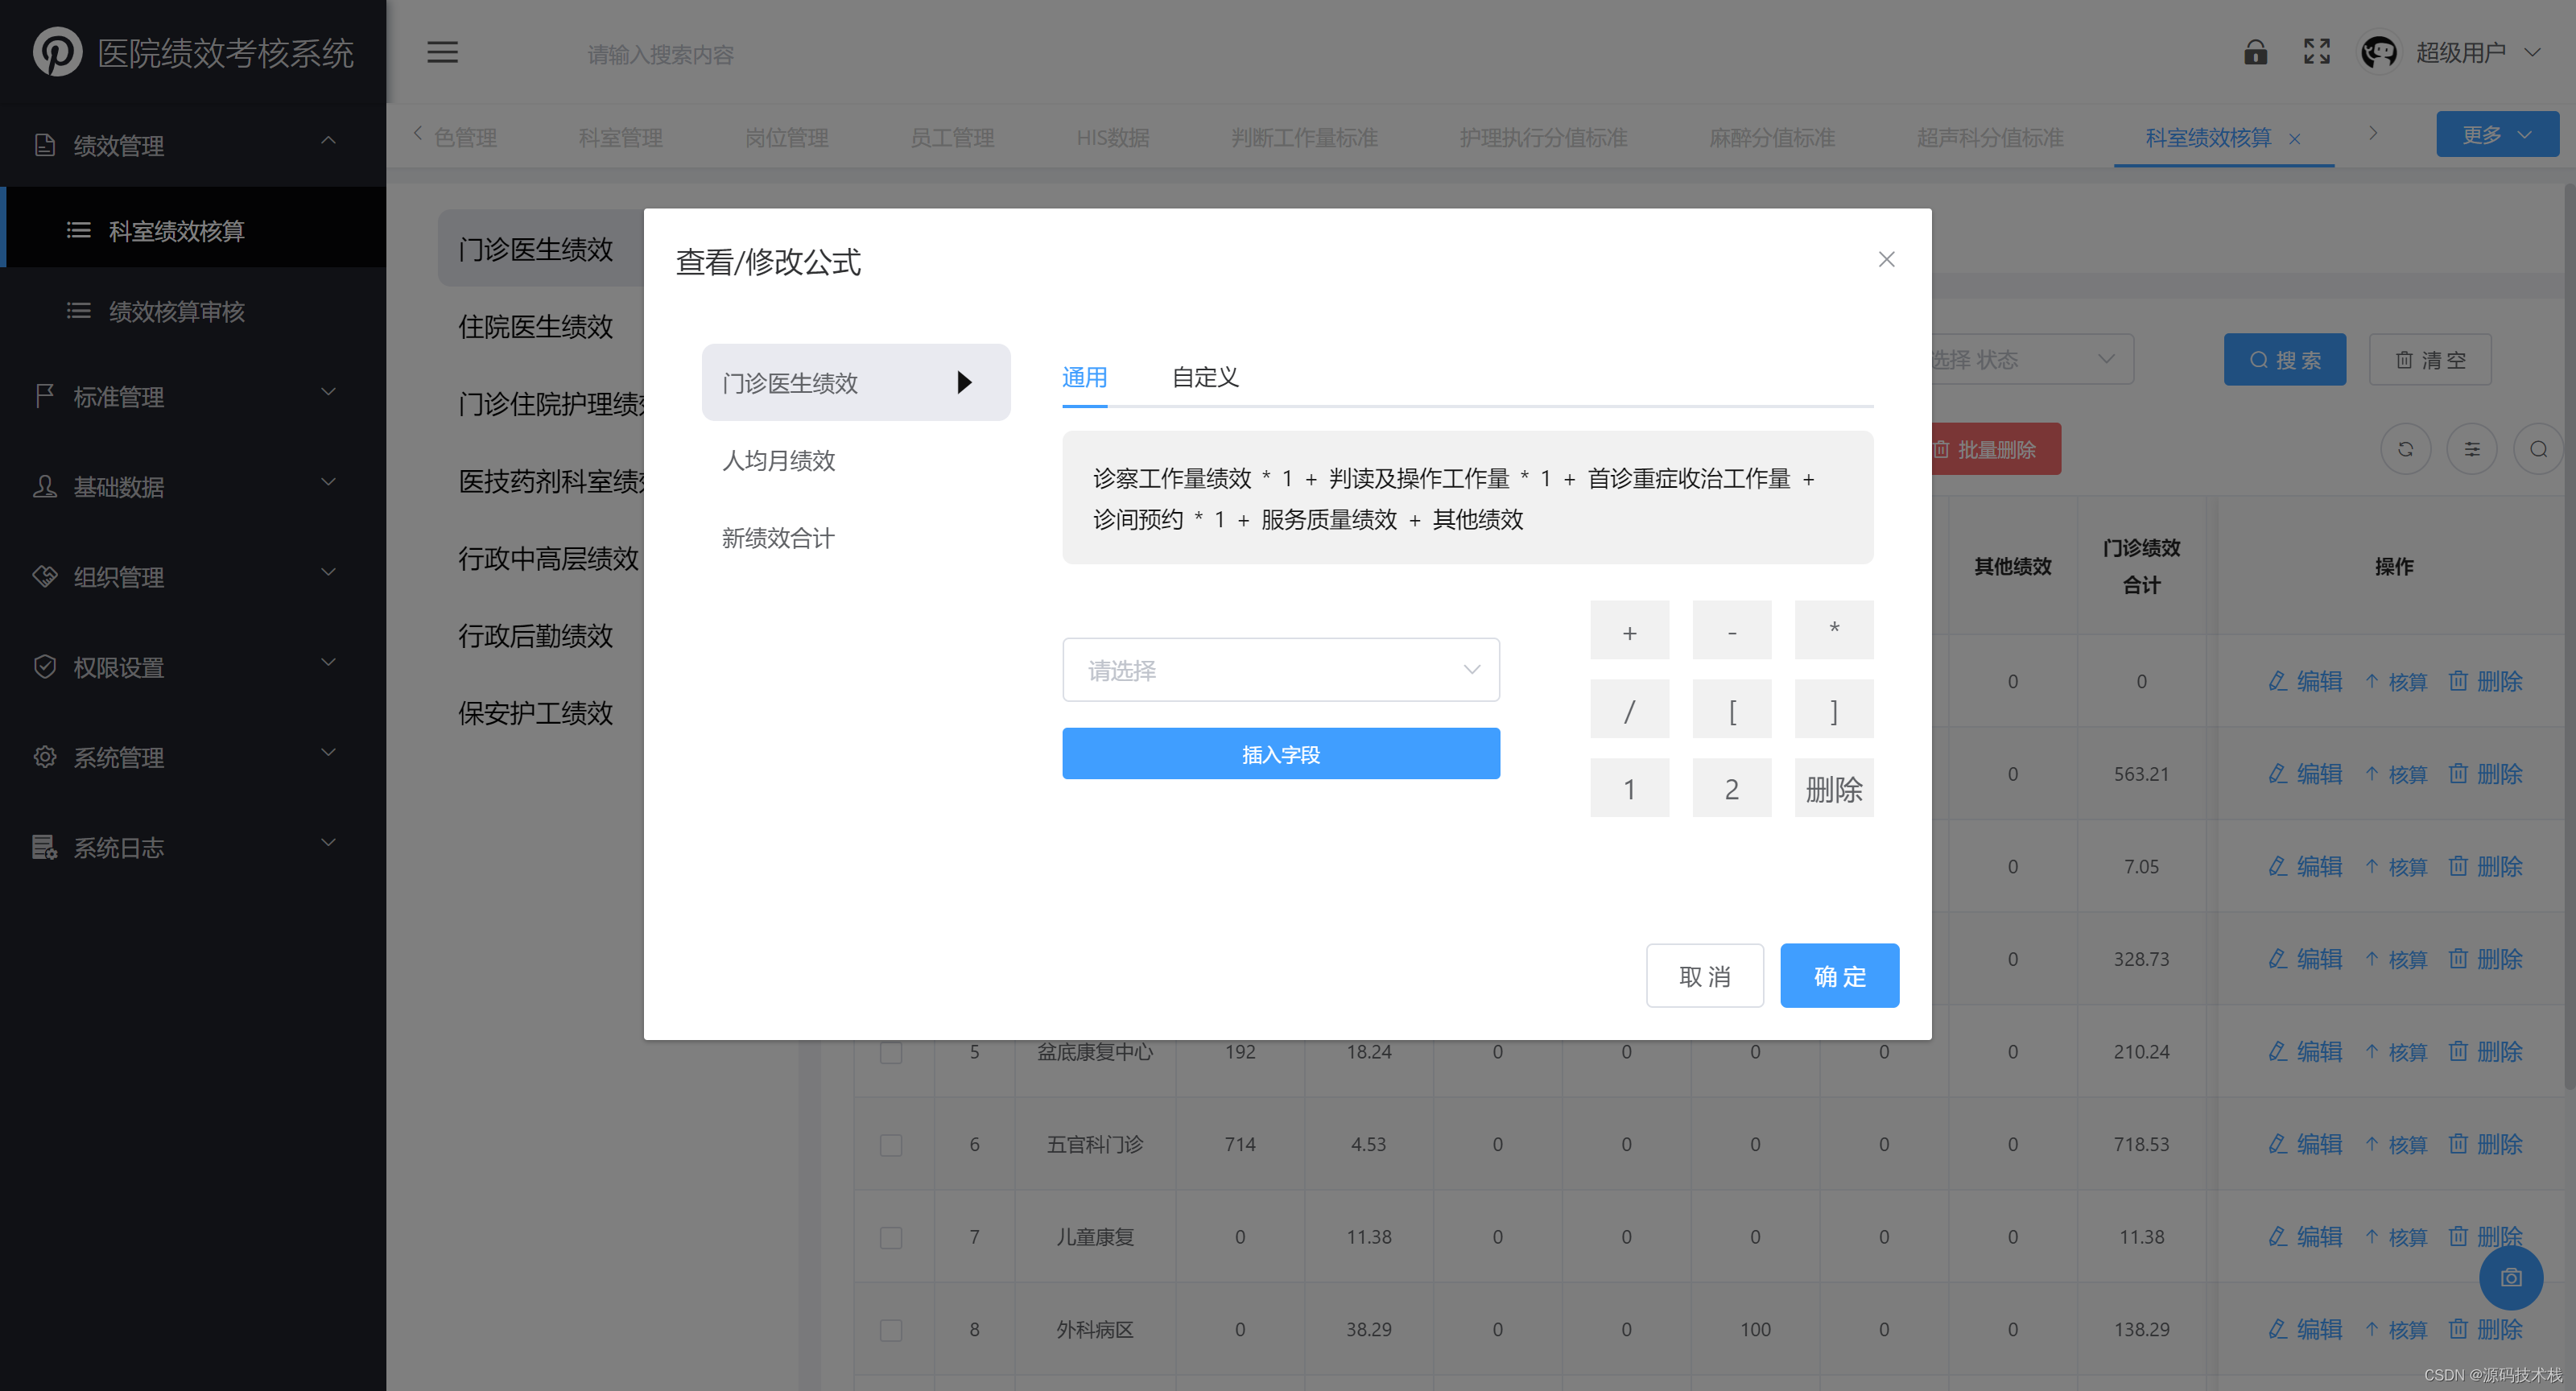Switch to the 自定义 tab
2576x1391 pixels.
pyautogui.click(x=1205, y=377)
